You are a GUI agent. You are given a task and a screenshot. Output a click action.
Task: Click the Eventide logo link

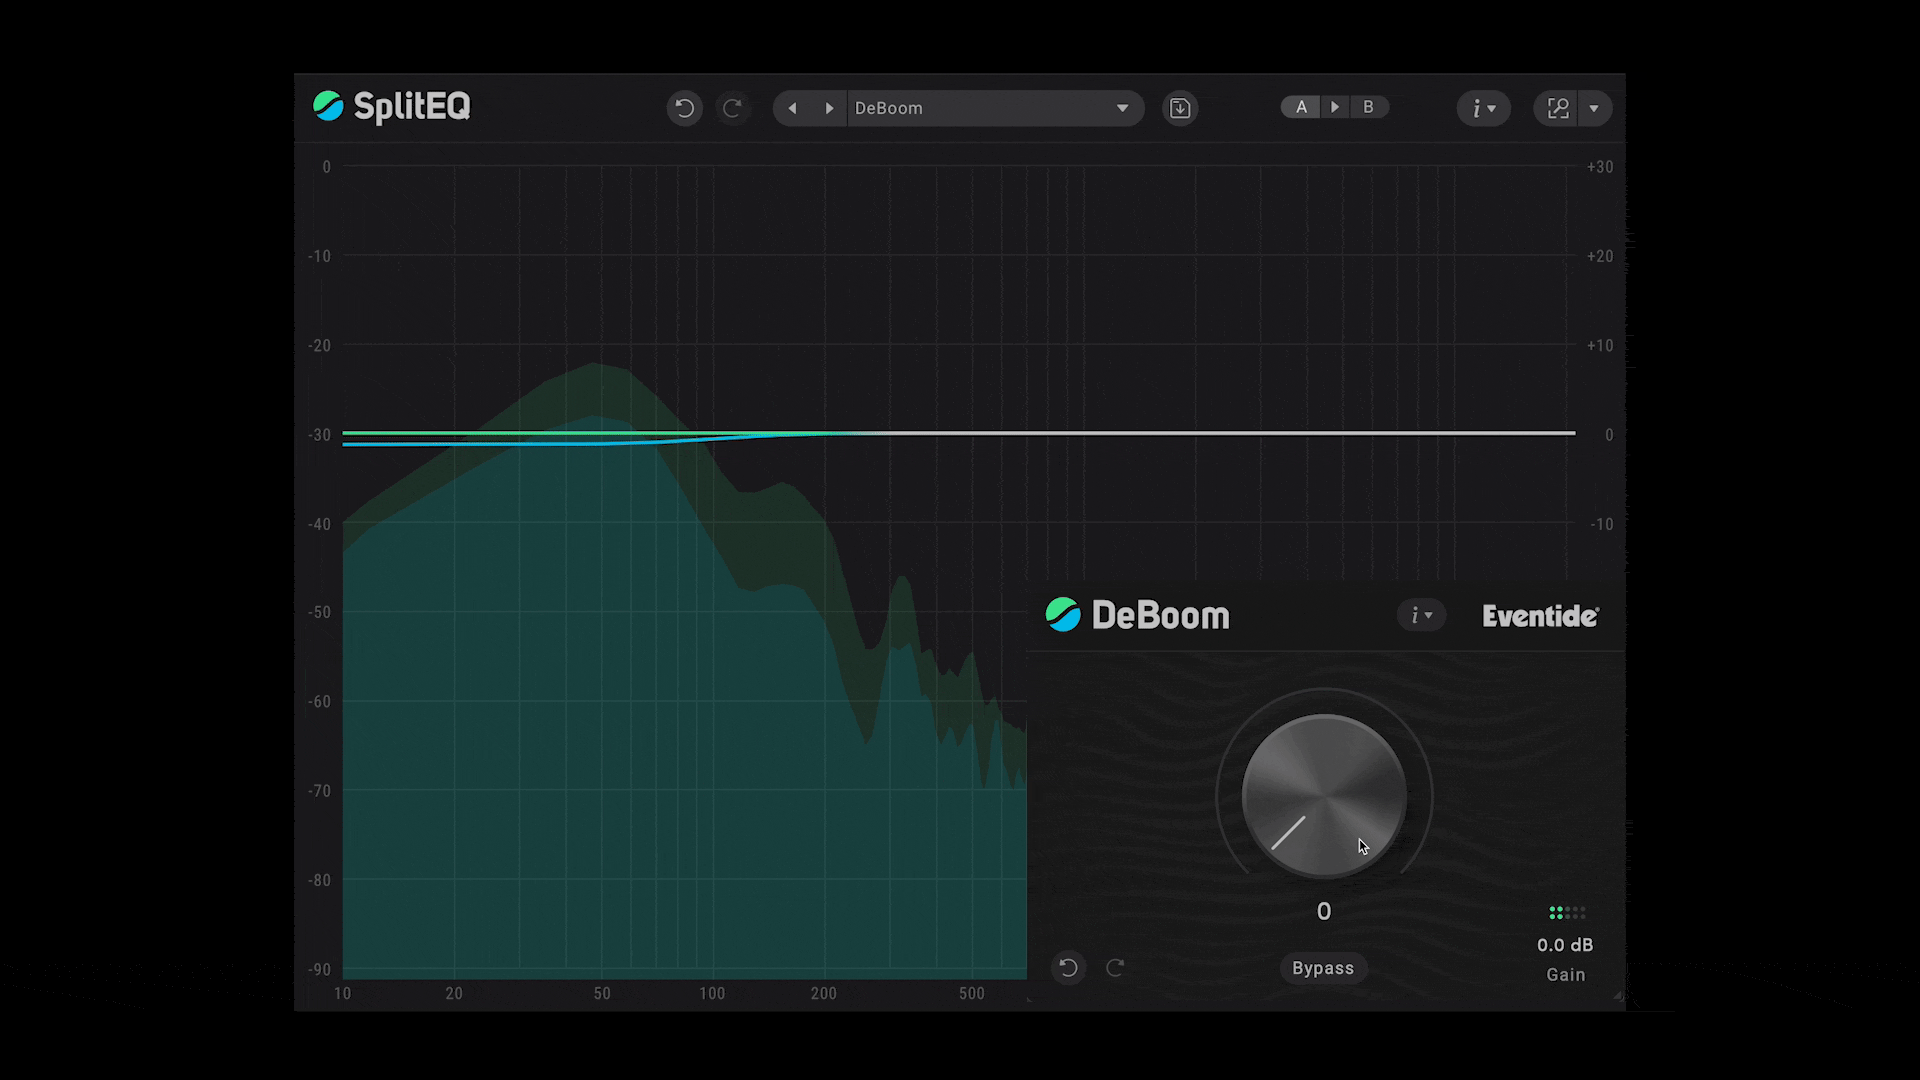click(x=1540, y=616)
